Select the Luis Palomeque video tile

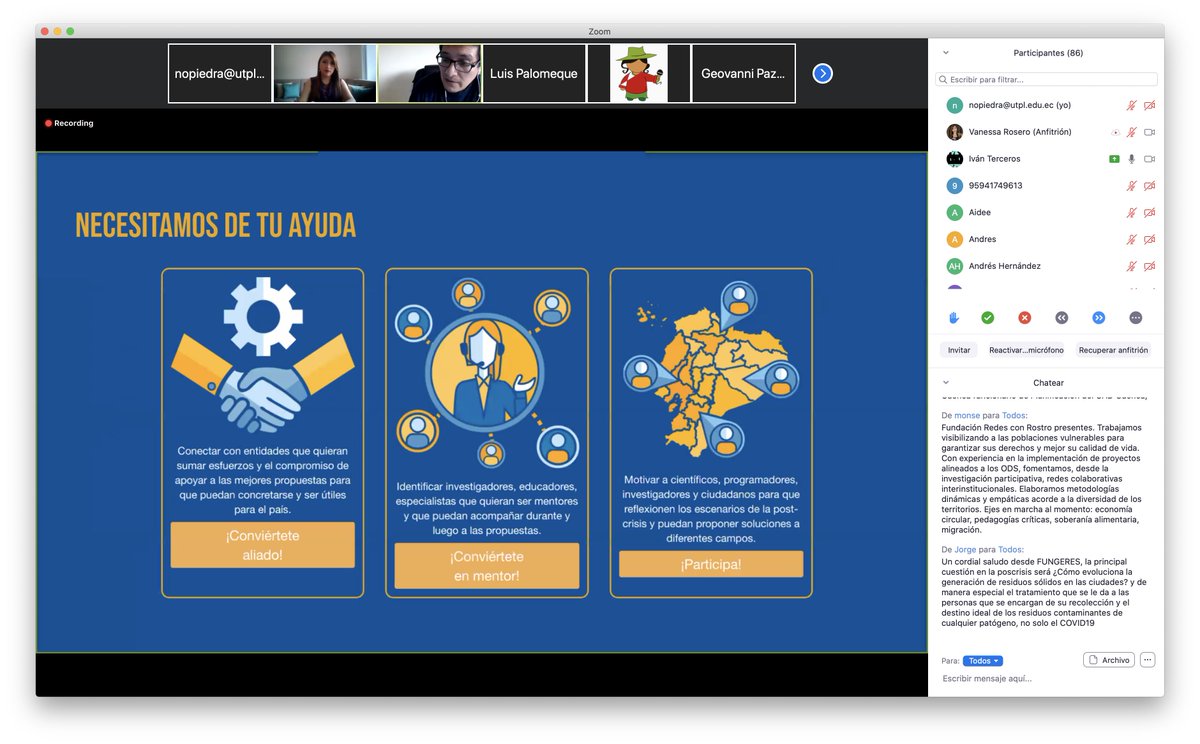pos(534,73)
